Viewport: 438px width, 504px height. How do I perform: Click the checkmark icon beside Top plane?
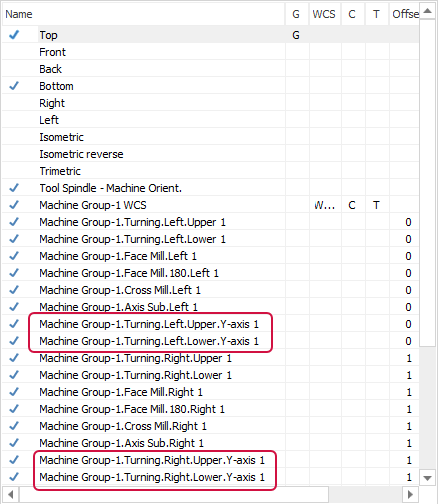[14, 35]
